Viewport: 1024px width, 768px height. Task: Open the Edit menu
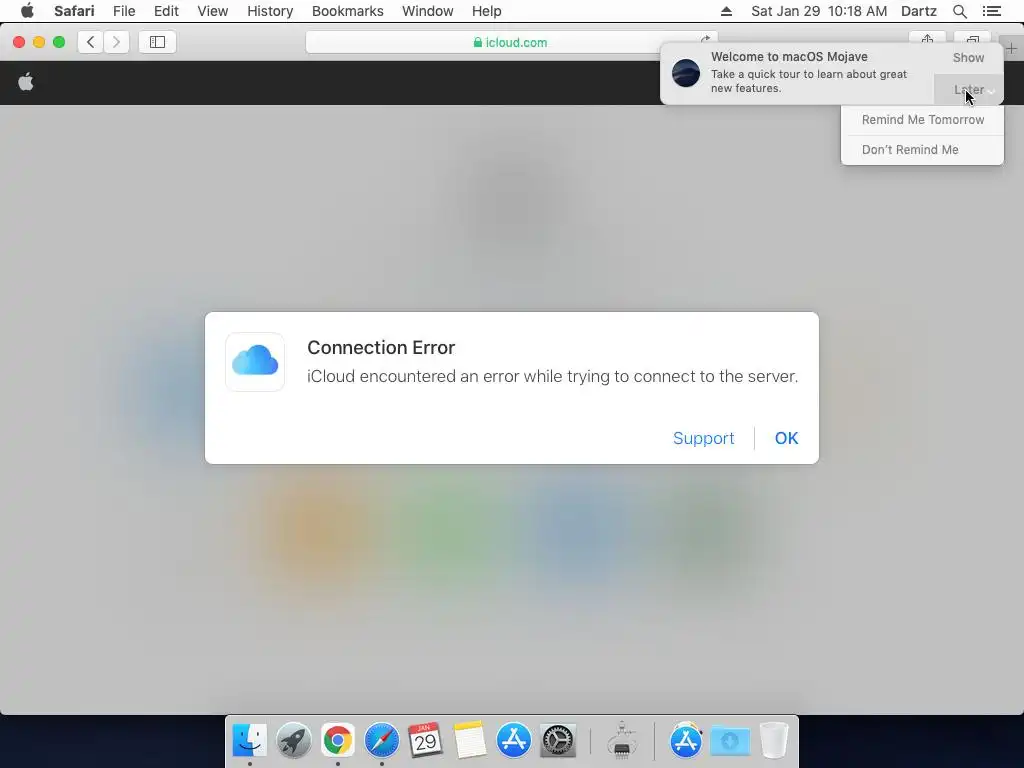[x=166, y=11]
